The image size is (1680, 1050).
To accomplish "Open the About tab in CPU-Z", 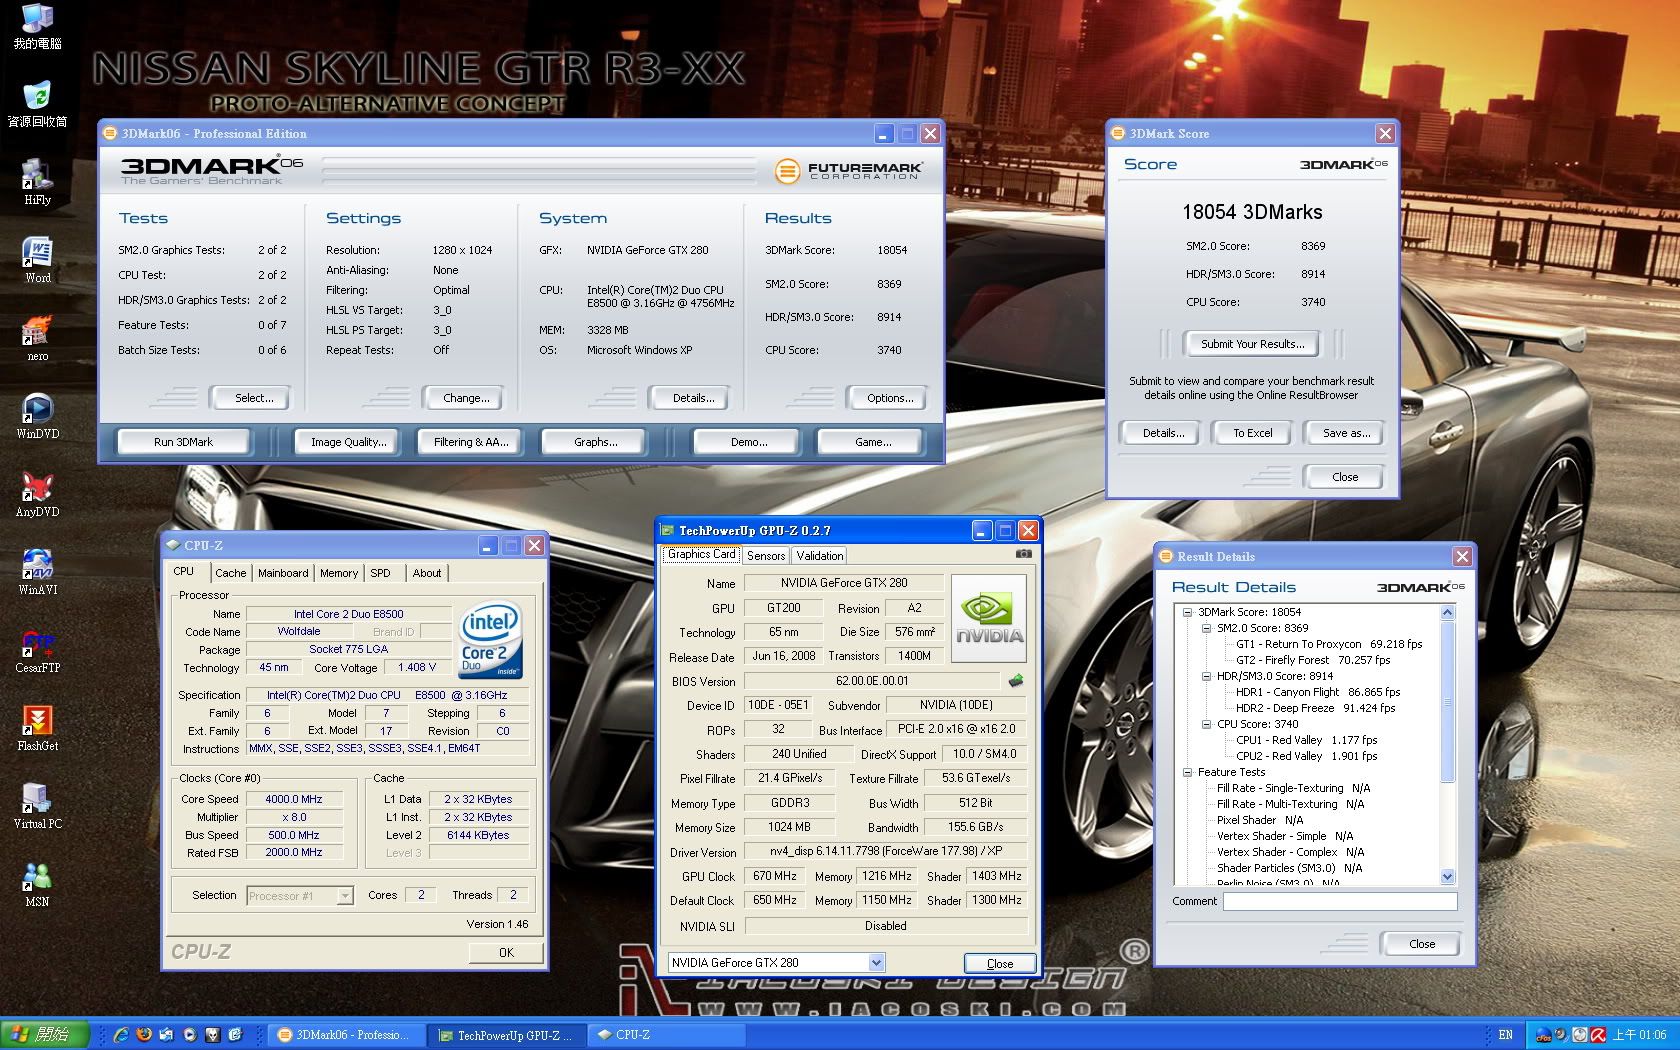I will [427, 573].
